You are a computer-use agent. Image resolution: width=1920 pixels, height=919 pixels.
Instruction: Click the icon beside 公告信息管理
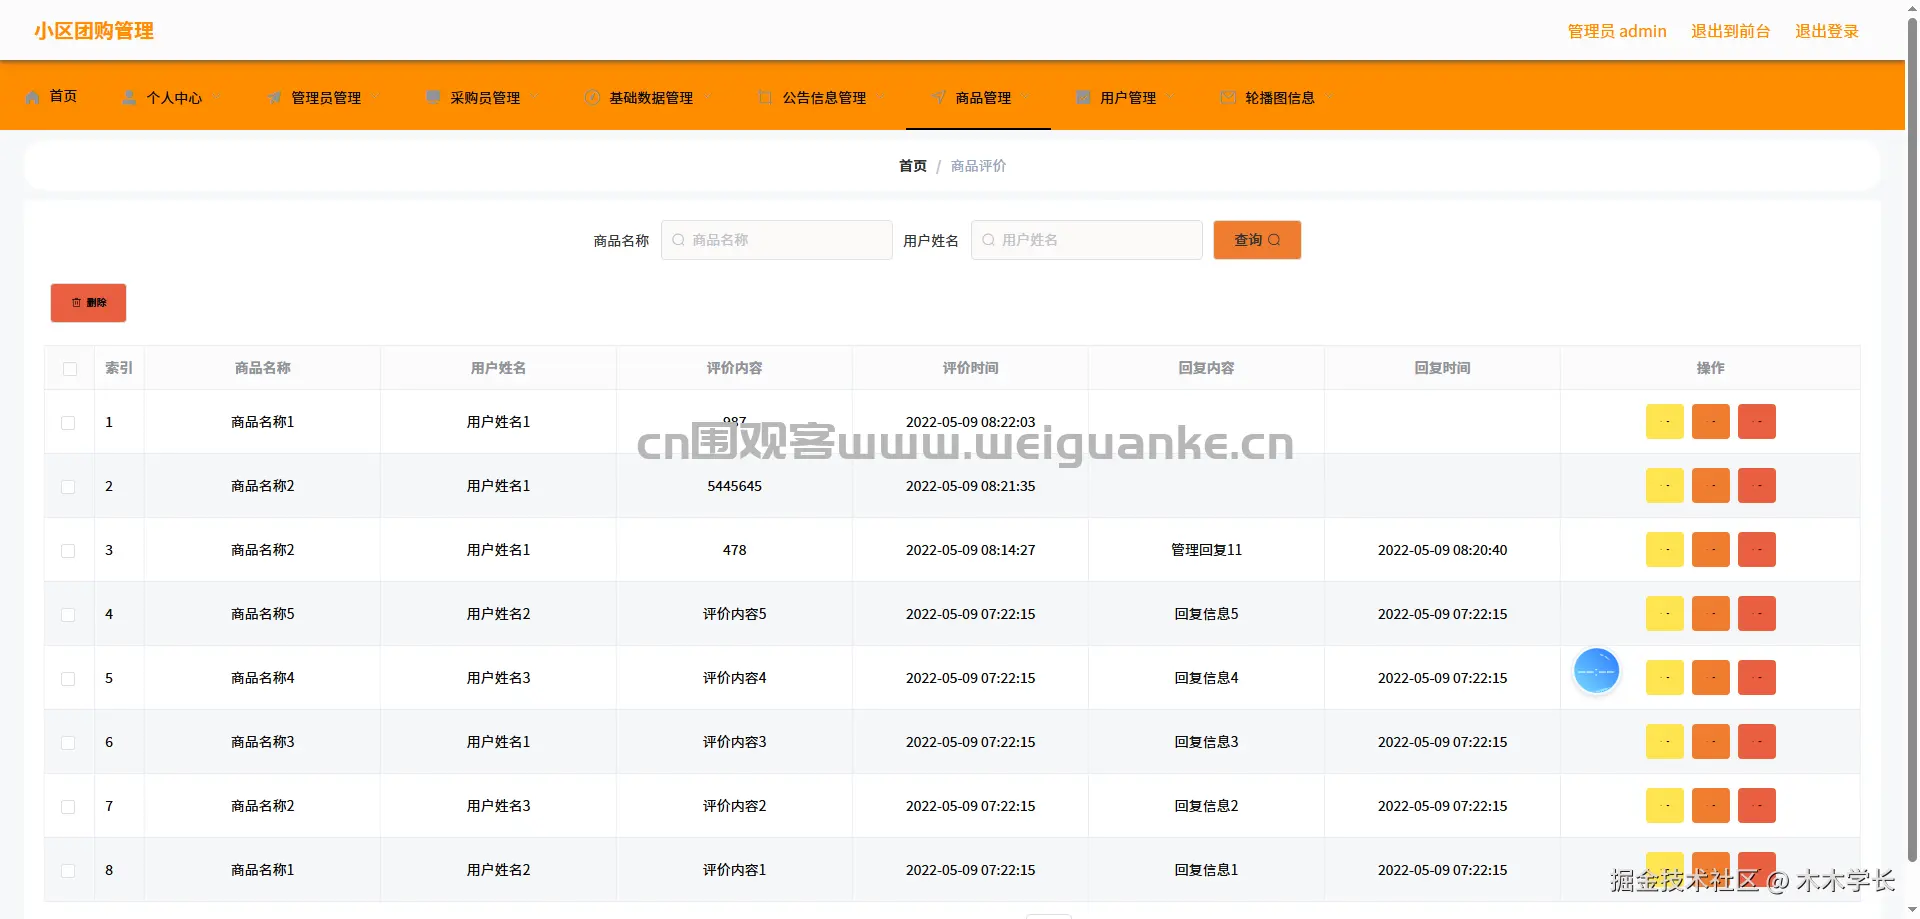point(766,97)
